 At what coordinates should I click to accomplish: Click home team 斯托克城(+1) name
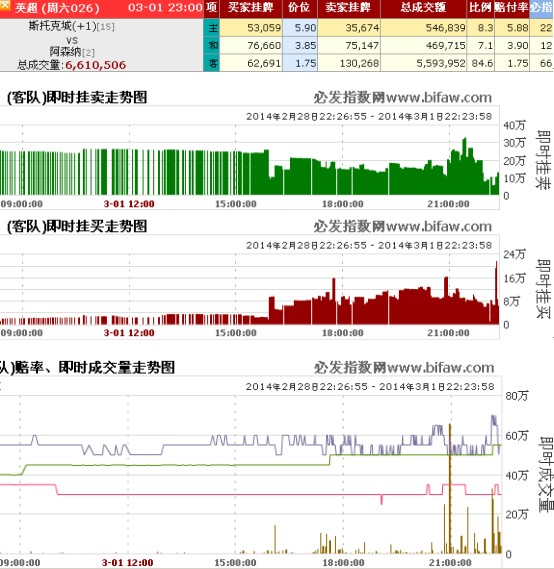[x=62, y=26]
